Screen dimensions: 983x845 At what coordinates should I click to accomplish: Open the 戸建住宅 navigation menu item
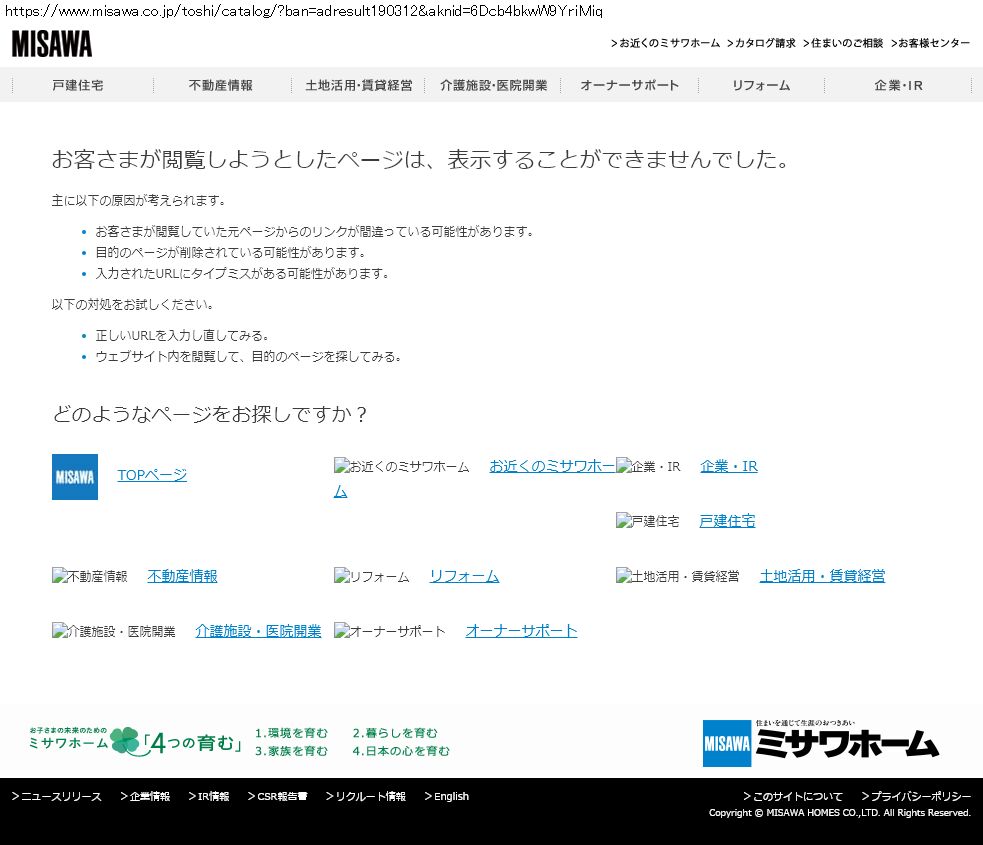[78, 85]
